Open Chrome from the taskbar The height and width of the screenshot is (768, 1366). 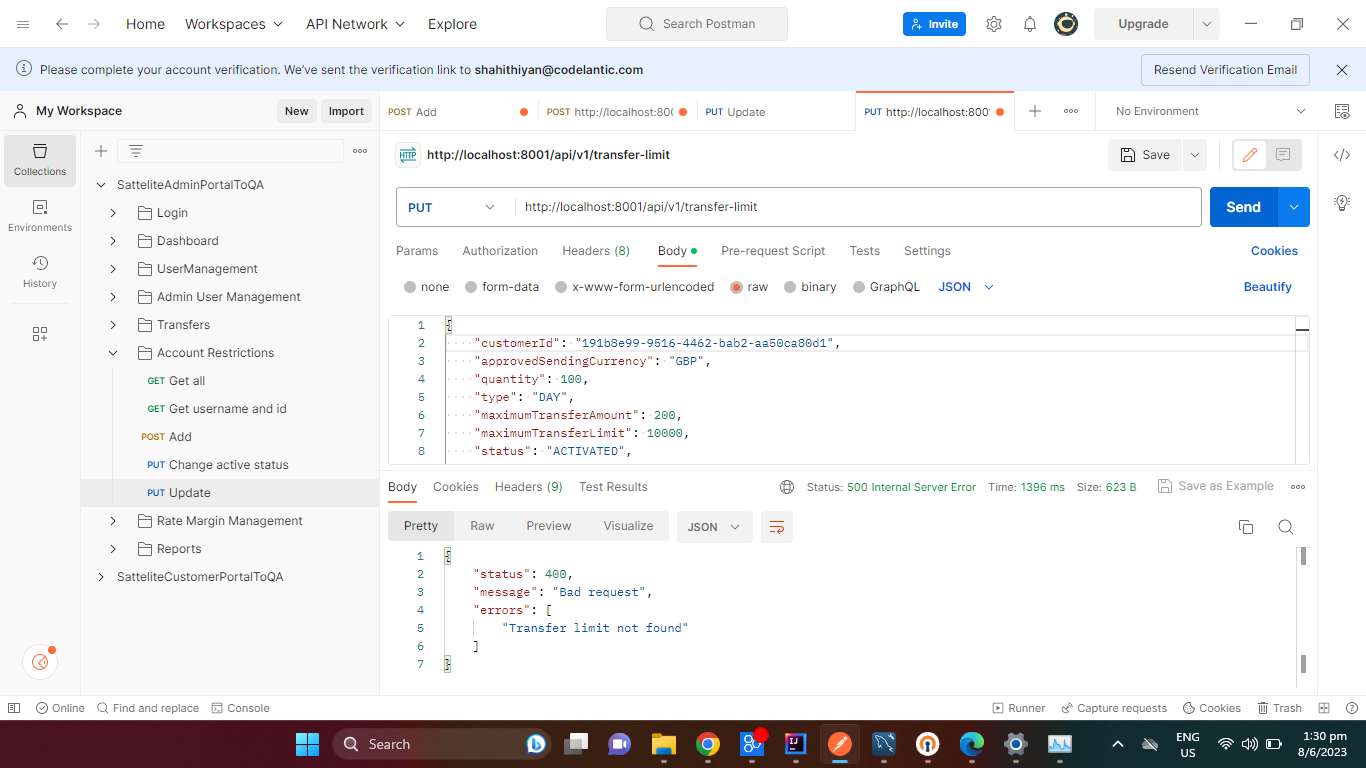pos(708,744)
